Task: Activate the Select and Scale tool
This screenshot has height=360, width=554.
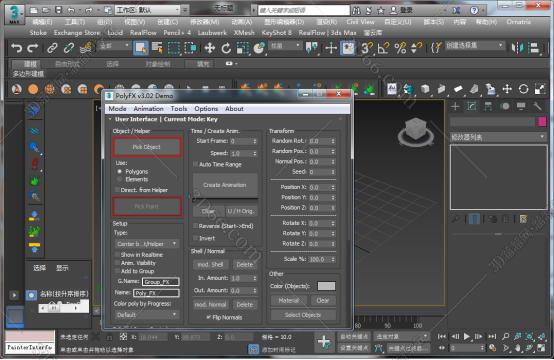Action: tap(243, 48)
